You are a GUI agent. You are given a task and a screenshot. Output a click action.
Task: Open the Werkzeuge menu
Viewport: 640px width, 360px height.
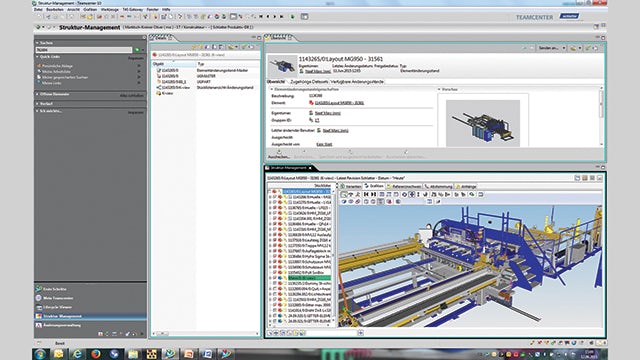(x=109, y=9)
